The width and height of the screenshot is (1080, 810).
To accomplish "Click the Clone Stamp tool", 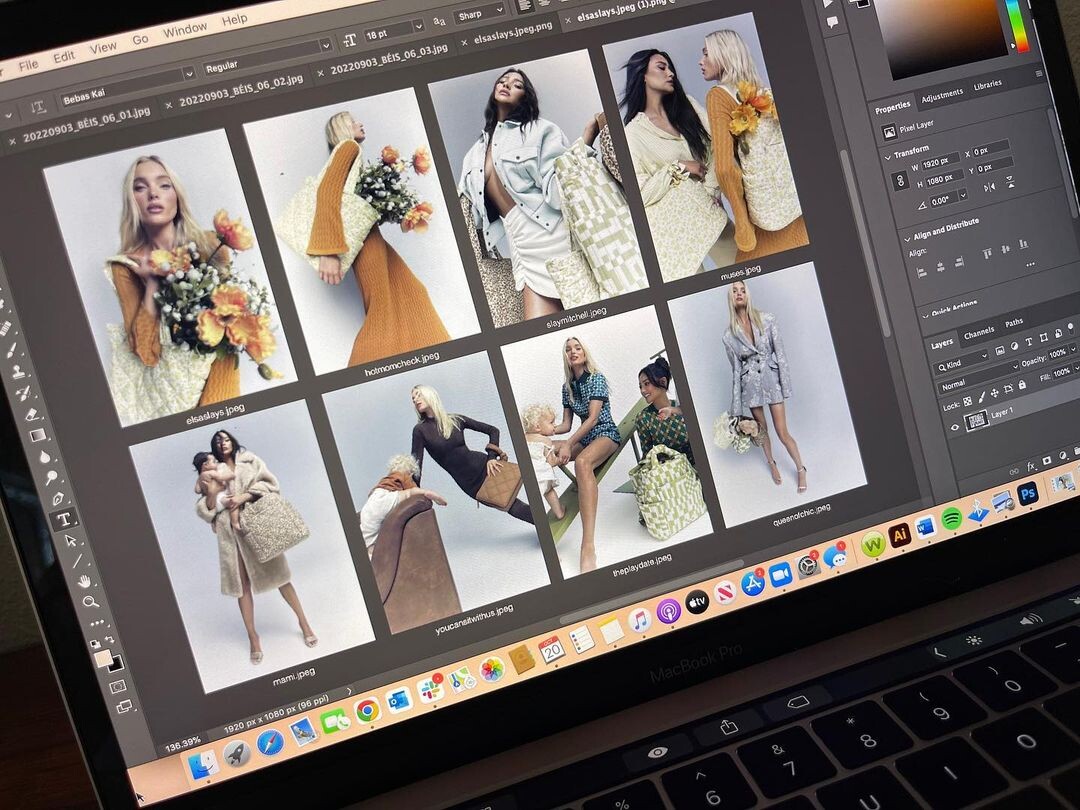I will pos(19,371).
